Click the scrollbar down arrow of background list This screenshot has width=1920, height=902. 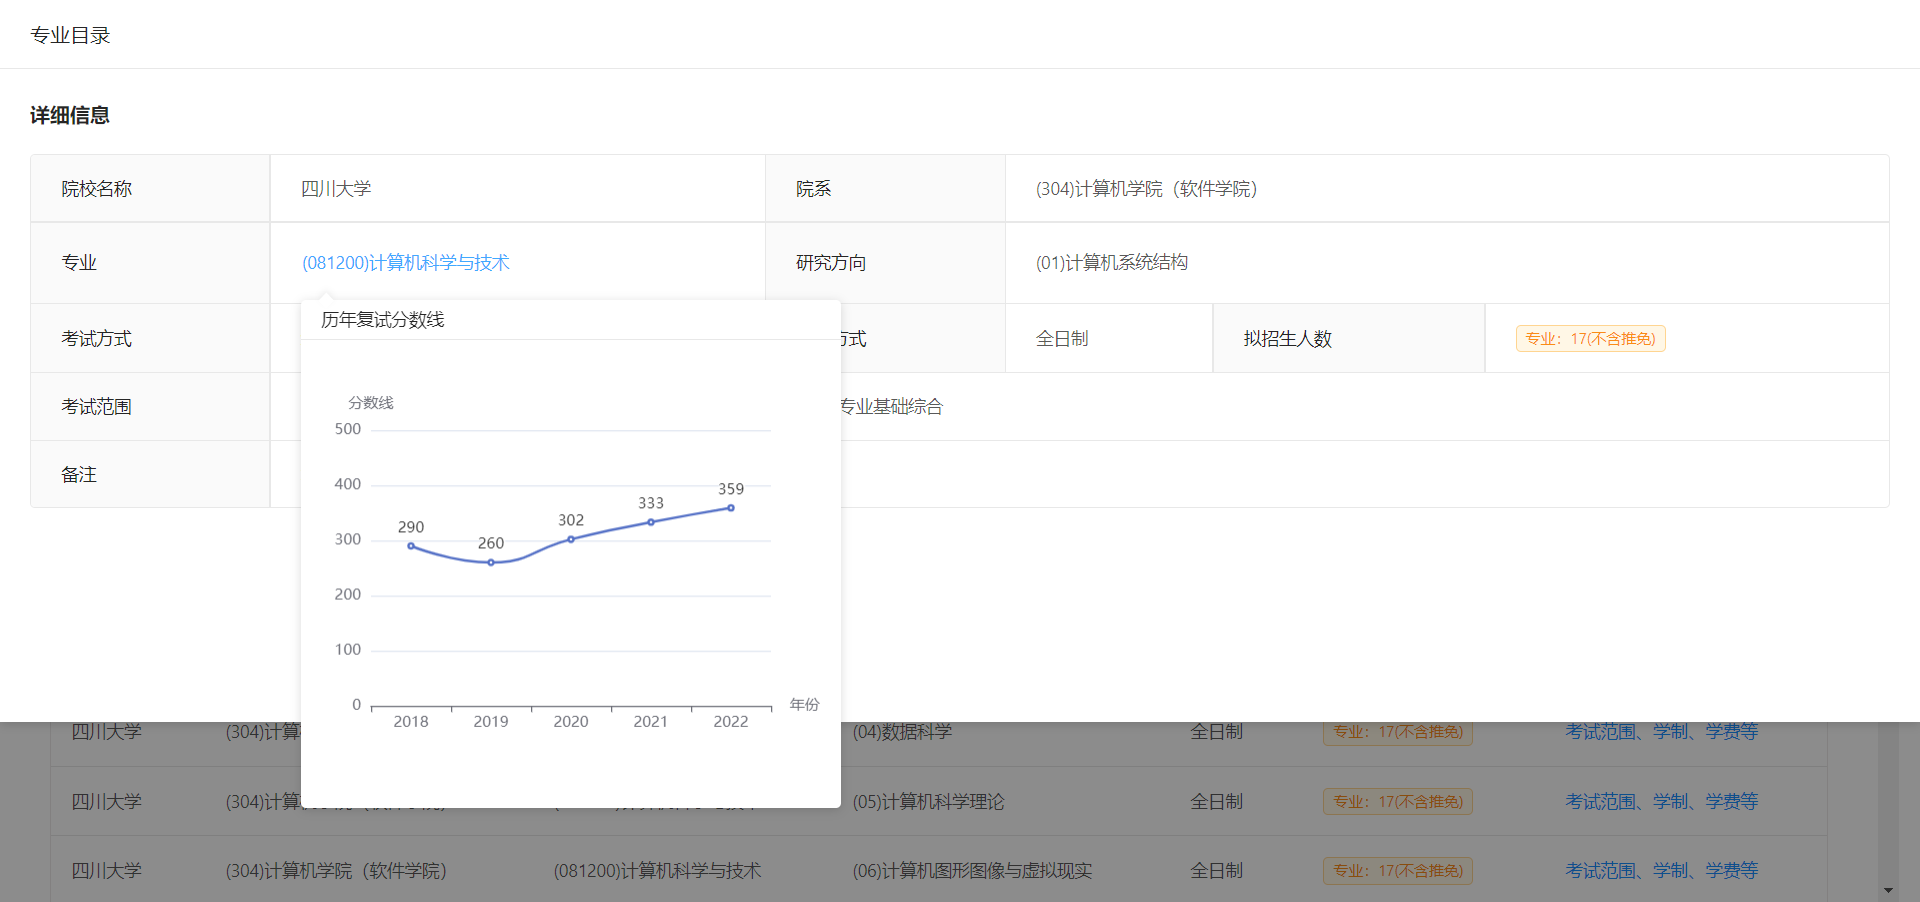point(1888,890)
